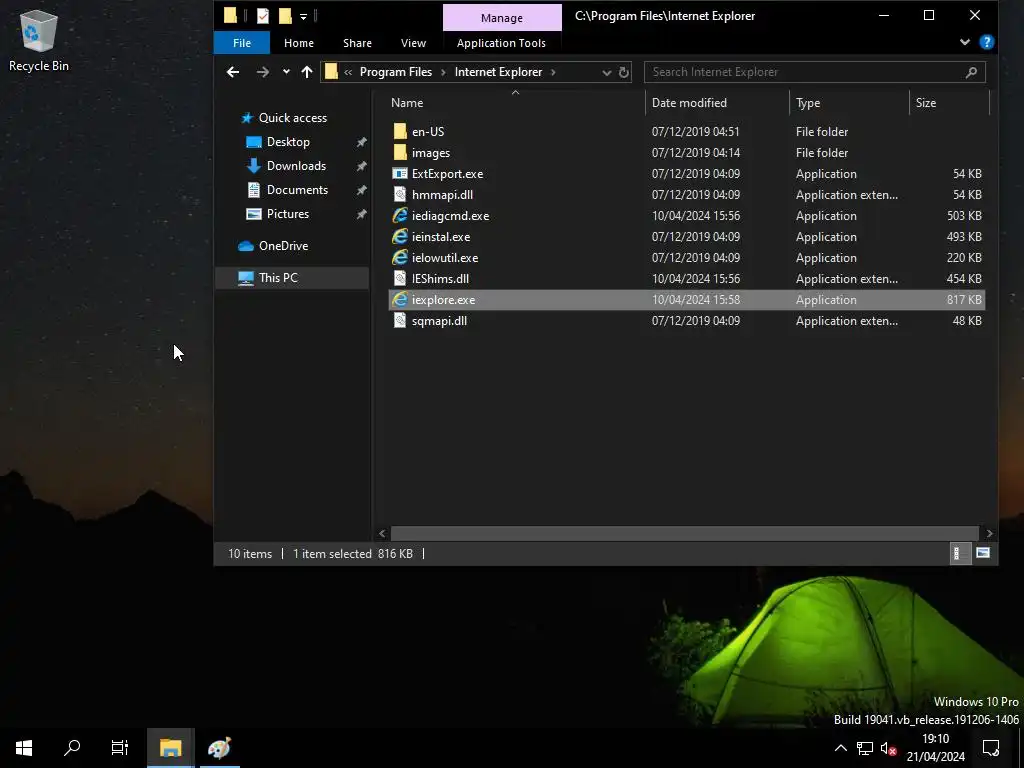Click pin icon next to Downloads
The height and width of the screenshot is (768, 1024).
pos(361,167)
